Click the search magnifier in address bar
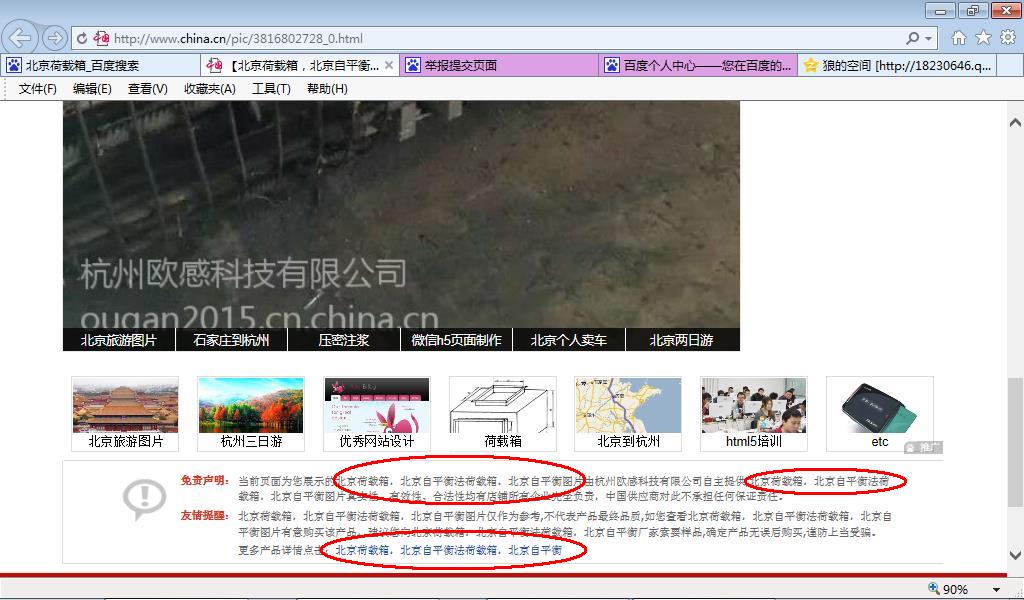 pos(912,39)
